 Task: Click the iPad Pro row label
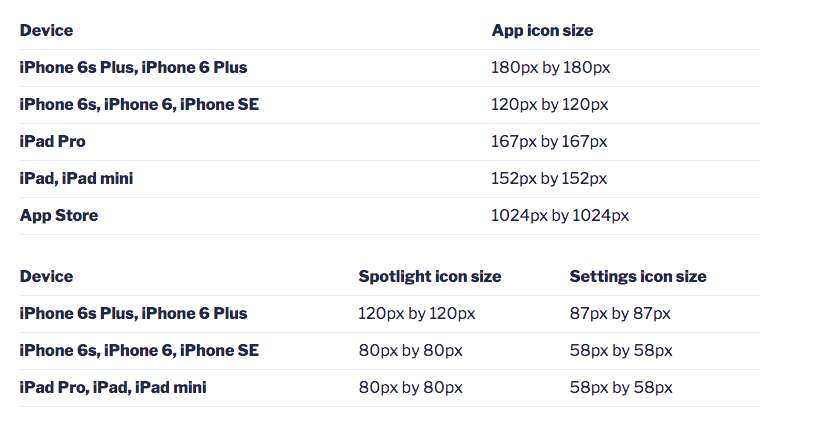(52, 142)
